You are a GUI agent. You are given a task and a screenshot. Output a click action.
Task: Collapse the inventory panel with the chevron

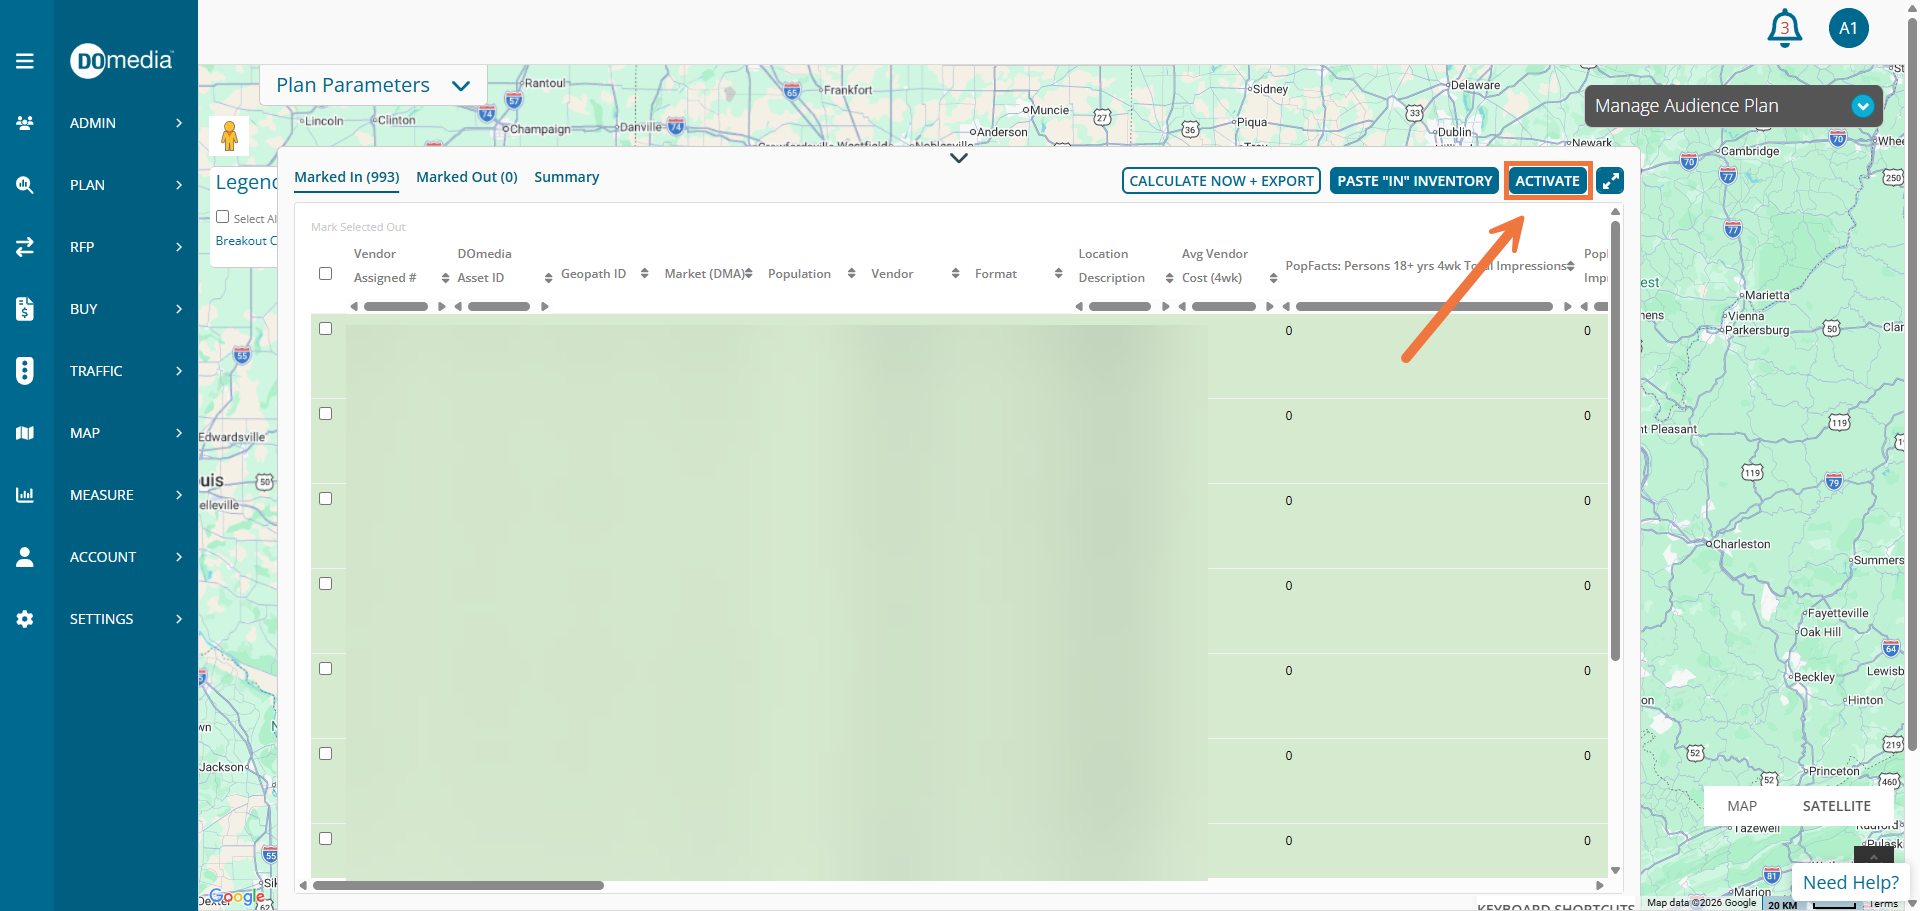click(958, 158)
